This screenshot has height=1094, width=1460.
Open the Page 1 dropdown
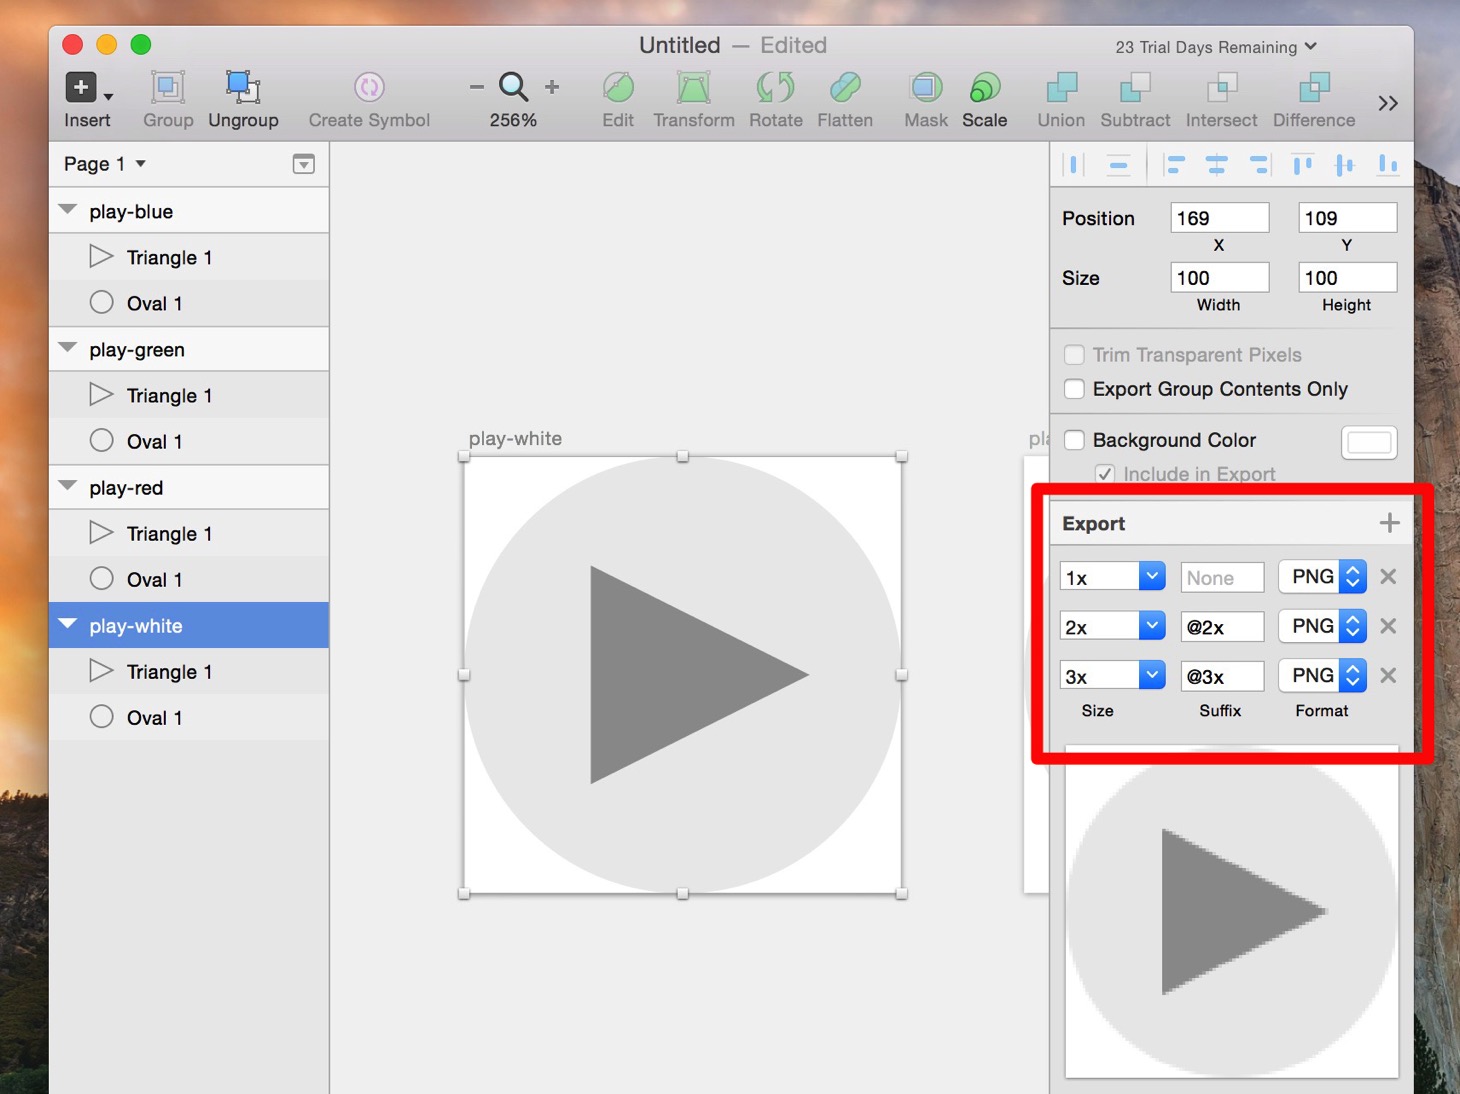[105, 164]
